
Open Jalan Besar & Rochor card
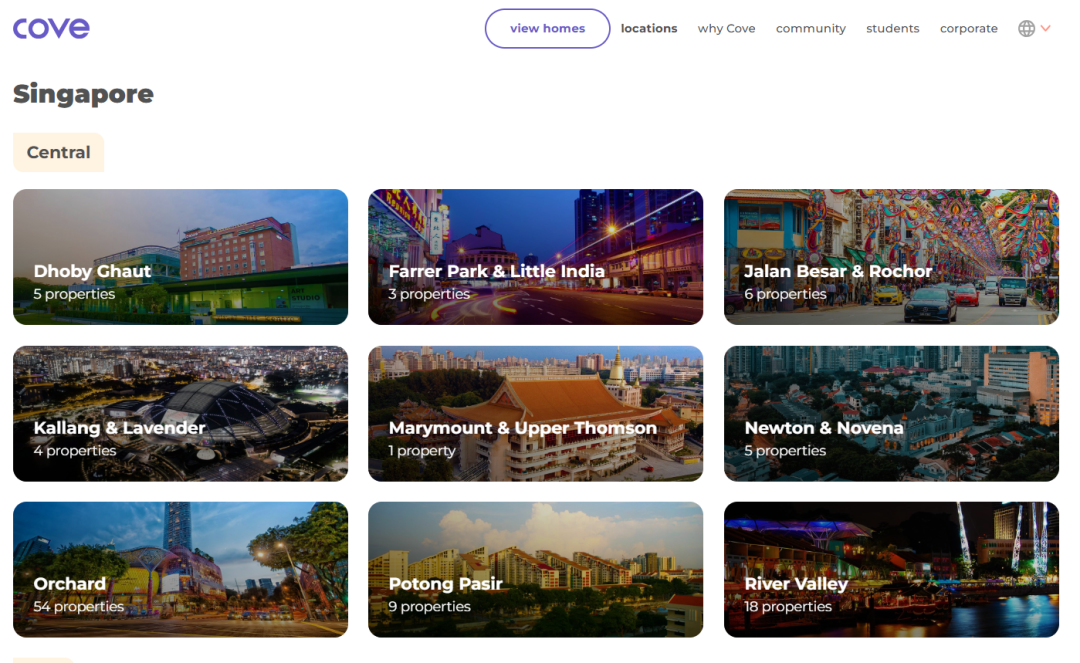(x=890, y=257)
